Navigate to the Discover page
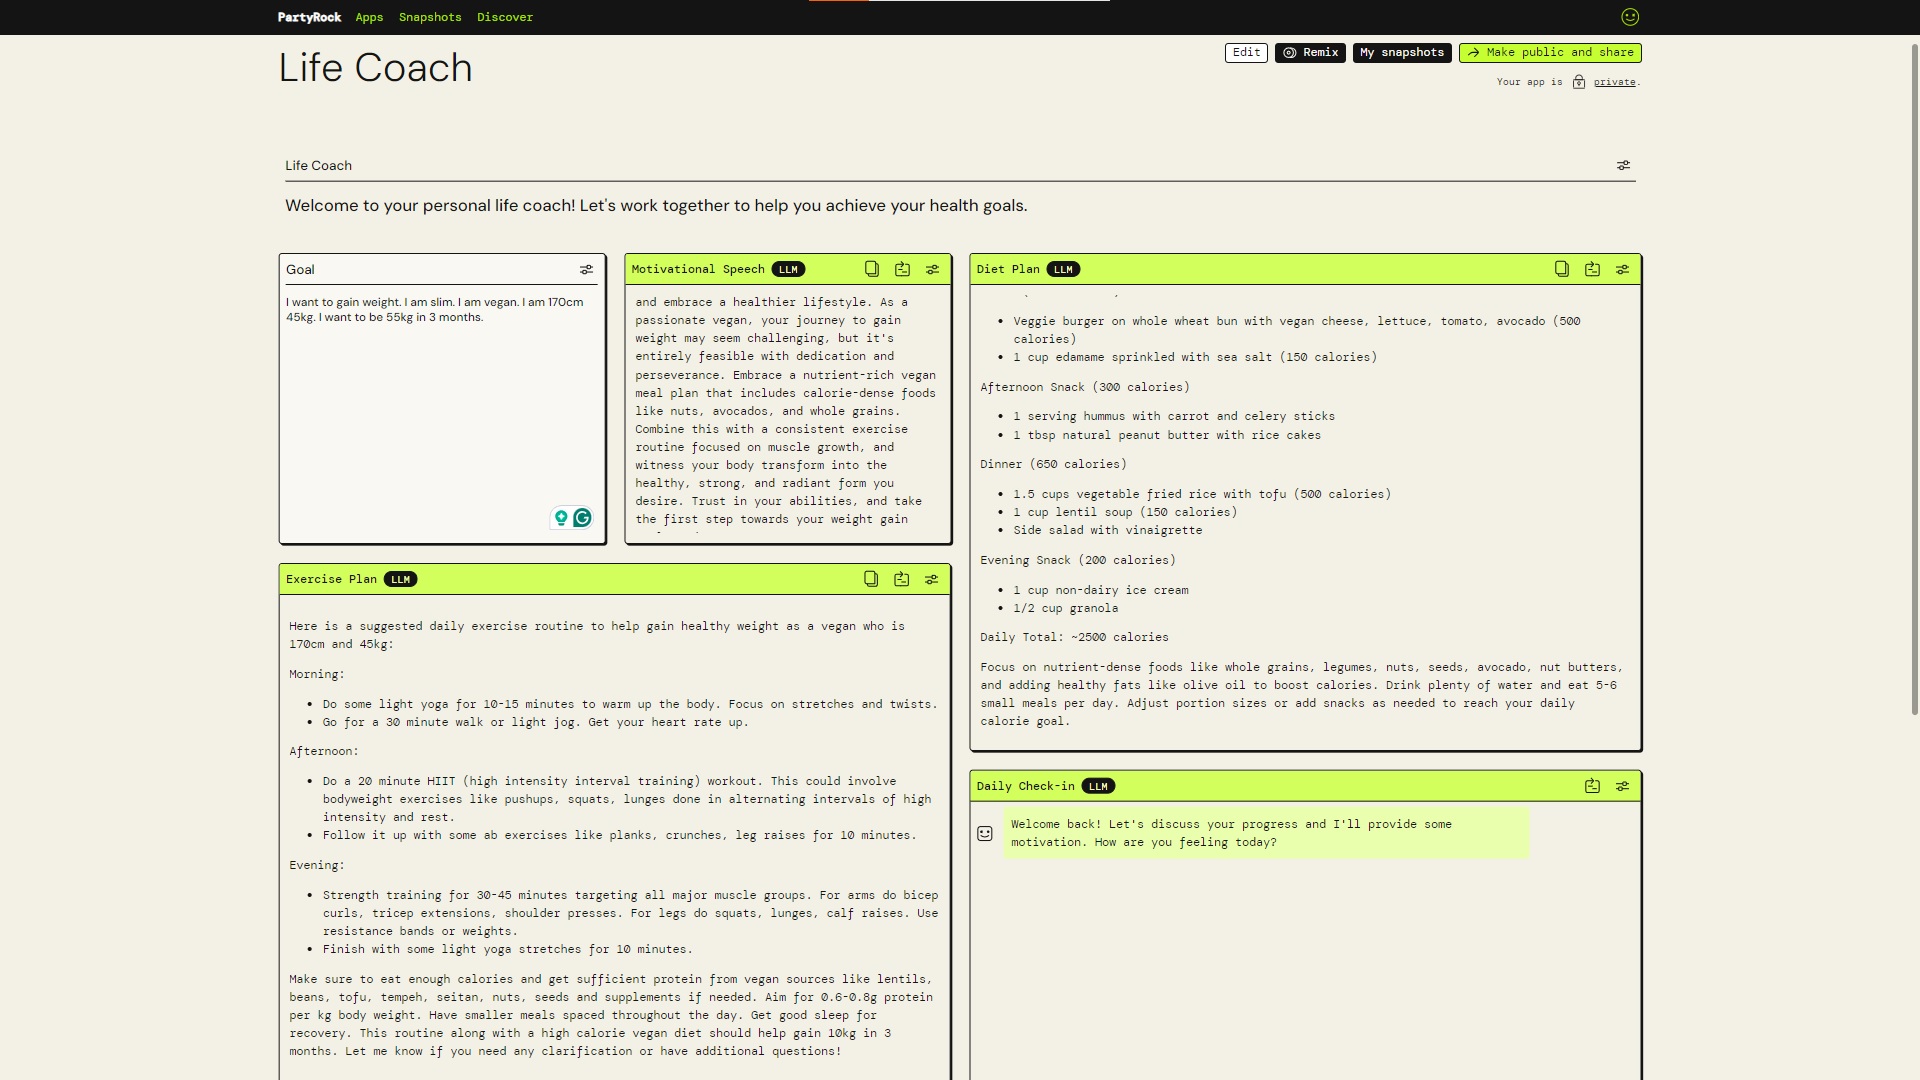Screen dimensions: 1920x1080 pos(505,17)
